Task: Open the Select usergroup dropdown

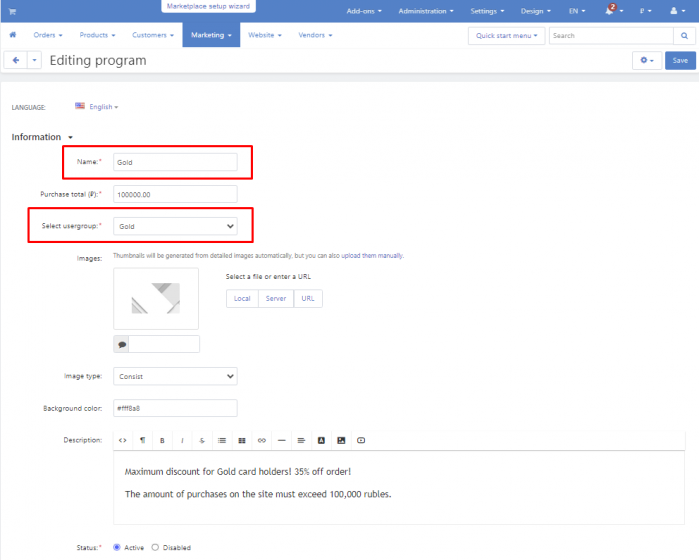Action: click(175, 226)
